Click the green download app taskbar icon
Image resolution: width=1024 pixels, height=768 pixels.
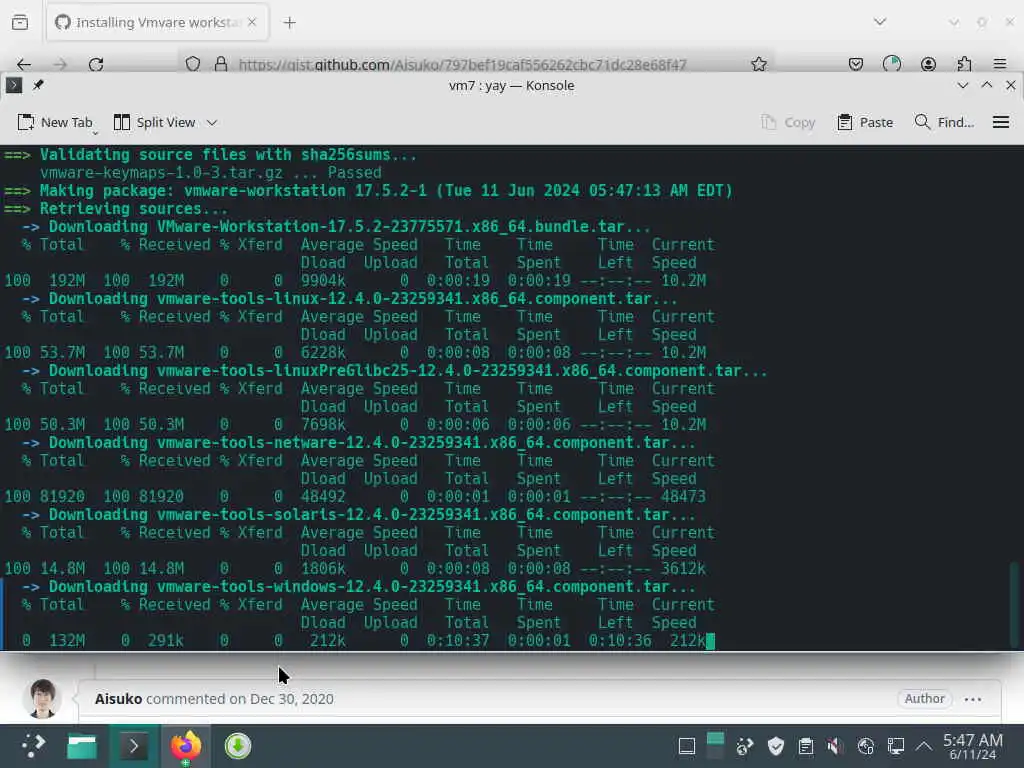238,746
